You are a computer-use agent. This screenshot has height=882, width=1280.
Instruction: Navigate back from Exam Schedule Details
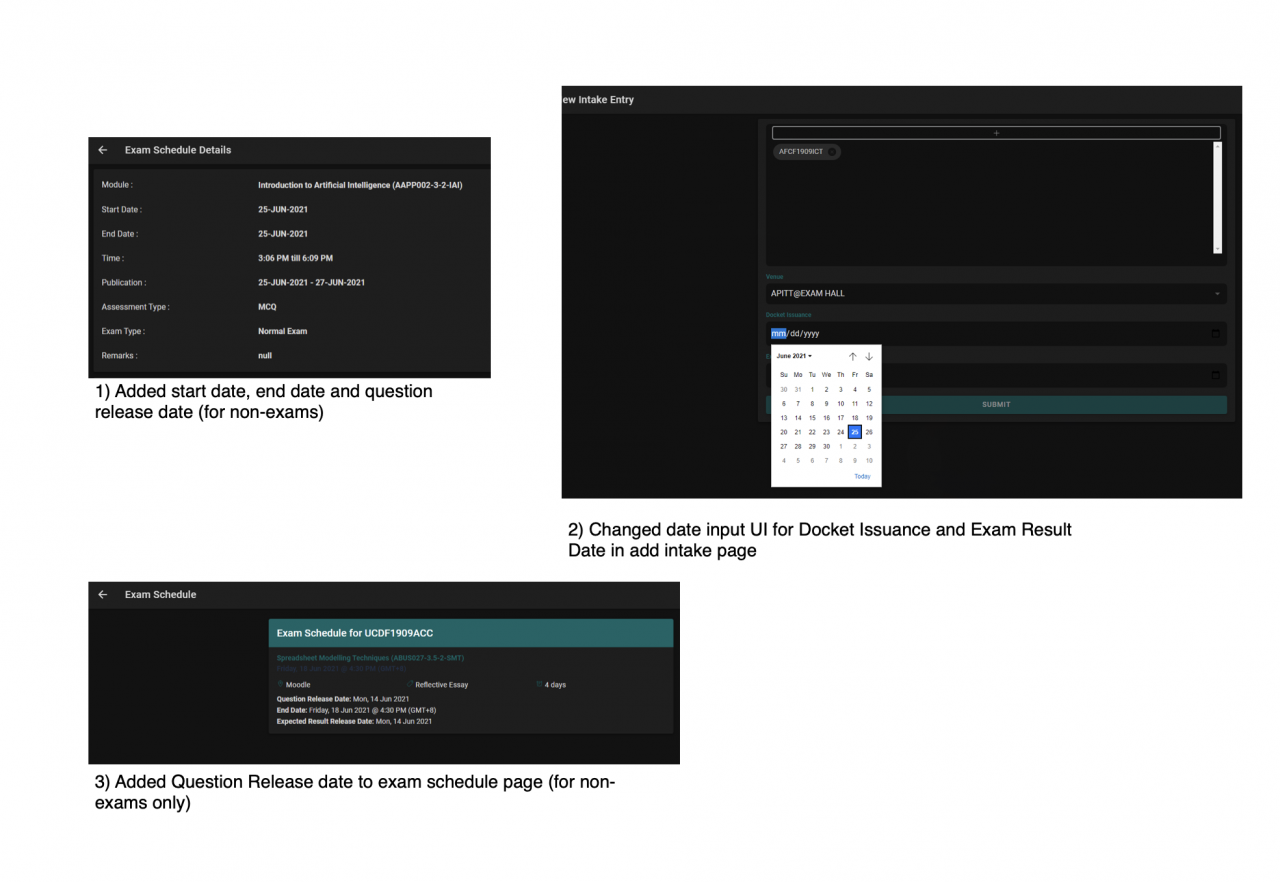click(103, 150)
